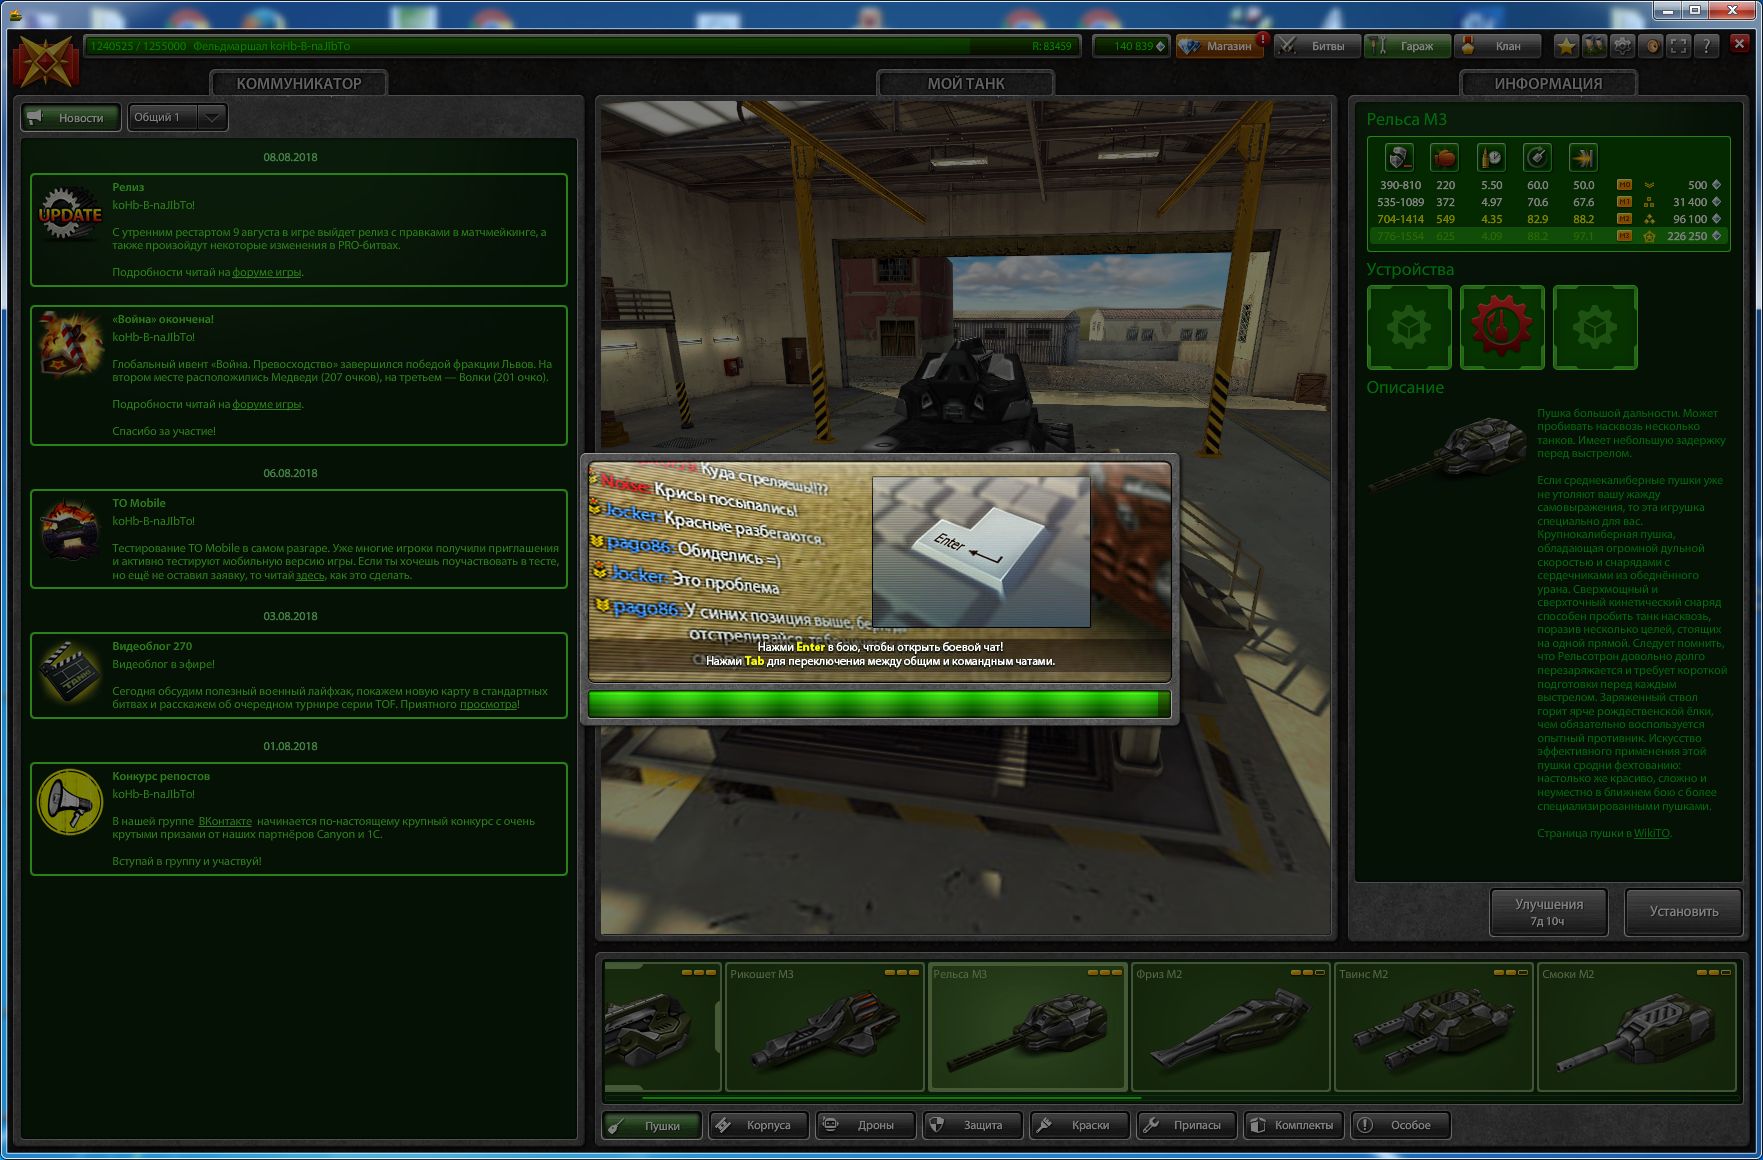Image resolution: width=1763 pixels, height=1160 pixels.
Task: Select the Корпуса hulls category tab
Action: click(758, 1125)
